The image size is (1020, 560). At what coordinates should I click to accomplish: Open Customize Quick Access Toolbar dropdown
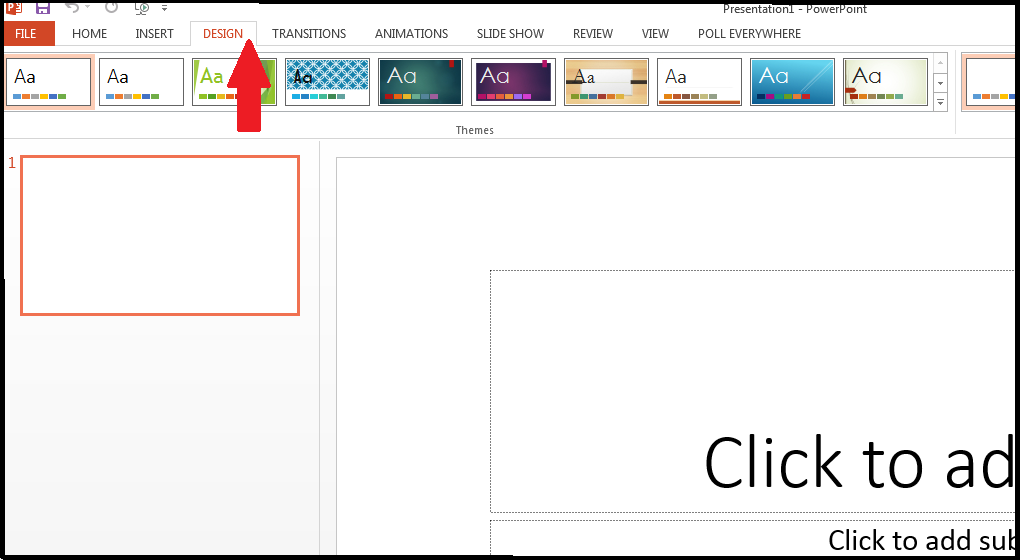pyautogui.click(x=165, y=8)
